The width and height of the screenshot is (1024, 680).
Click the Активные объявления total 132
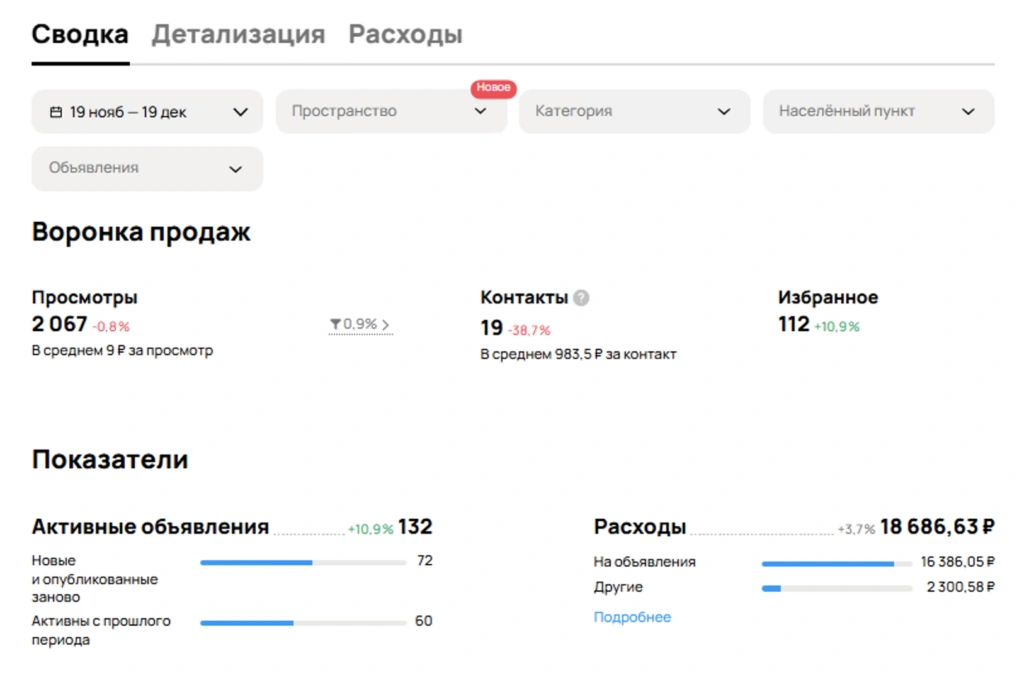click(x=415, y=526)
